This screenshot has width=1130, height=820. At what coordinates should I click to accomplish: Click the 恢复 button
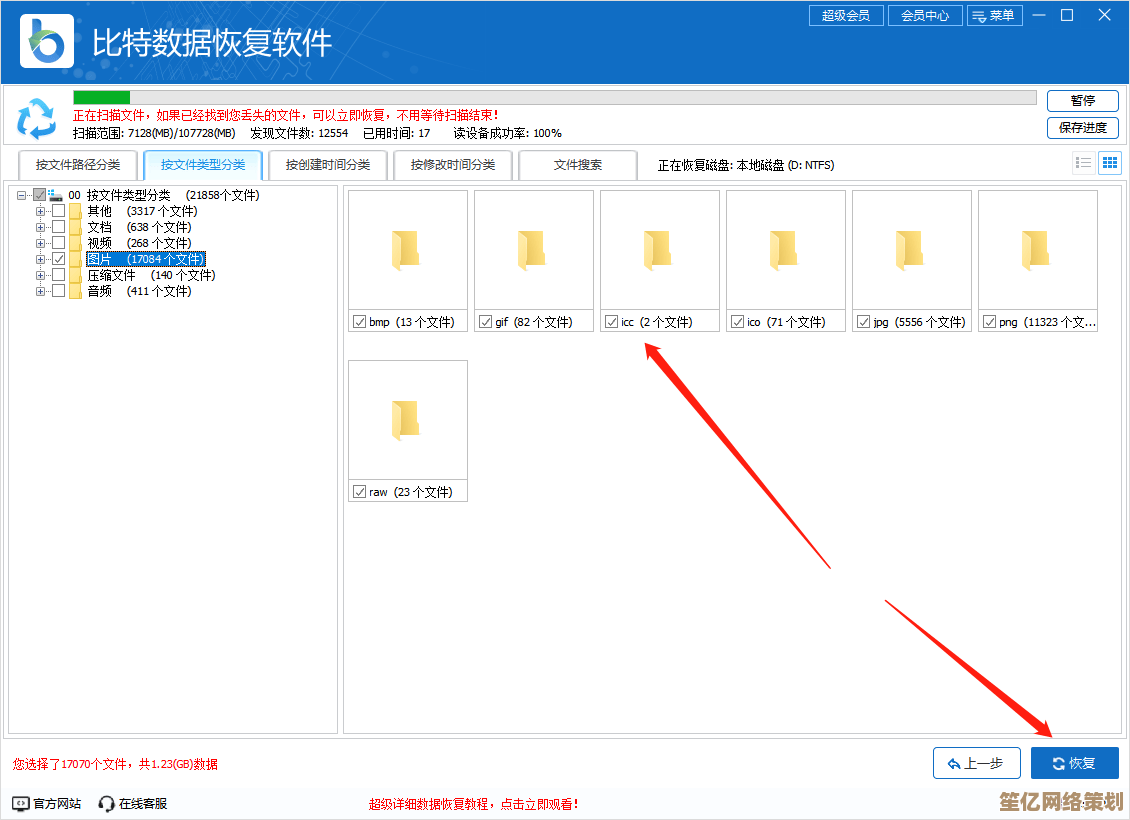(x=1074, y=763)
